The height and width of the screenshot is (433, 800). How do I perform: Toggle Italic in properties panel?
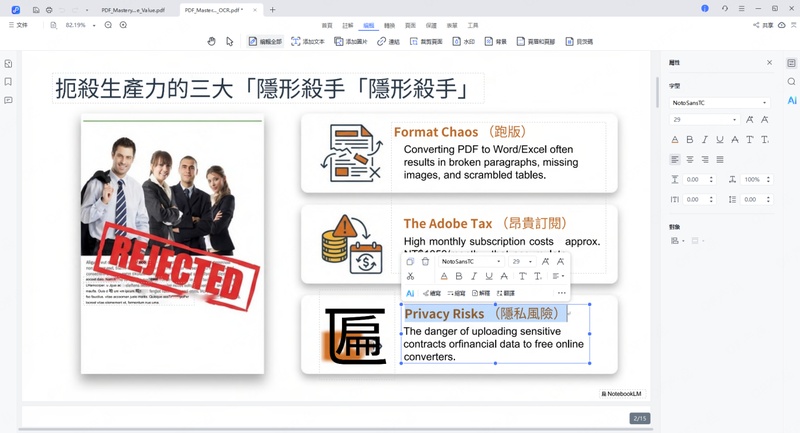click(705, 139)
